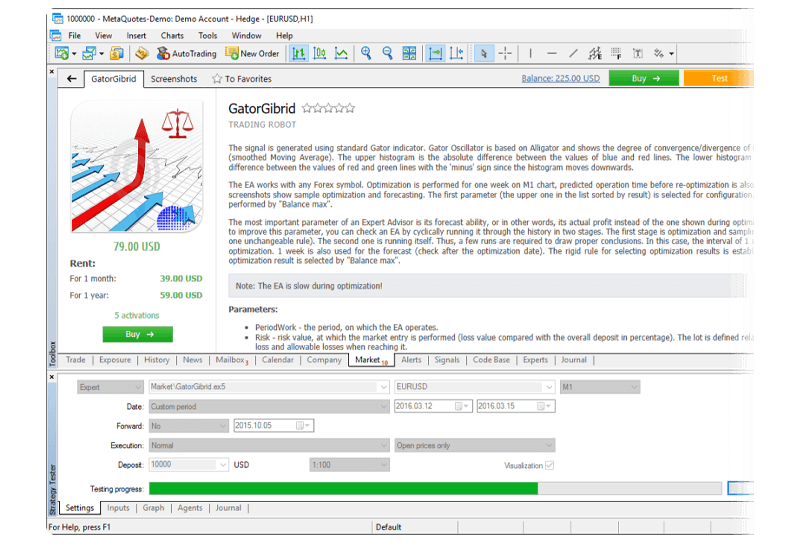
Task: Select the trendline drawing tool
Action: coord(573,53)
